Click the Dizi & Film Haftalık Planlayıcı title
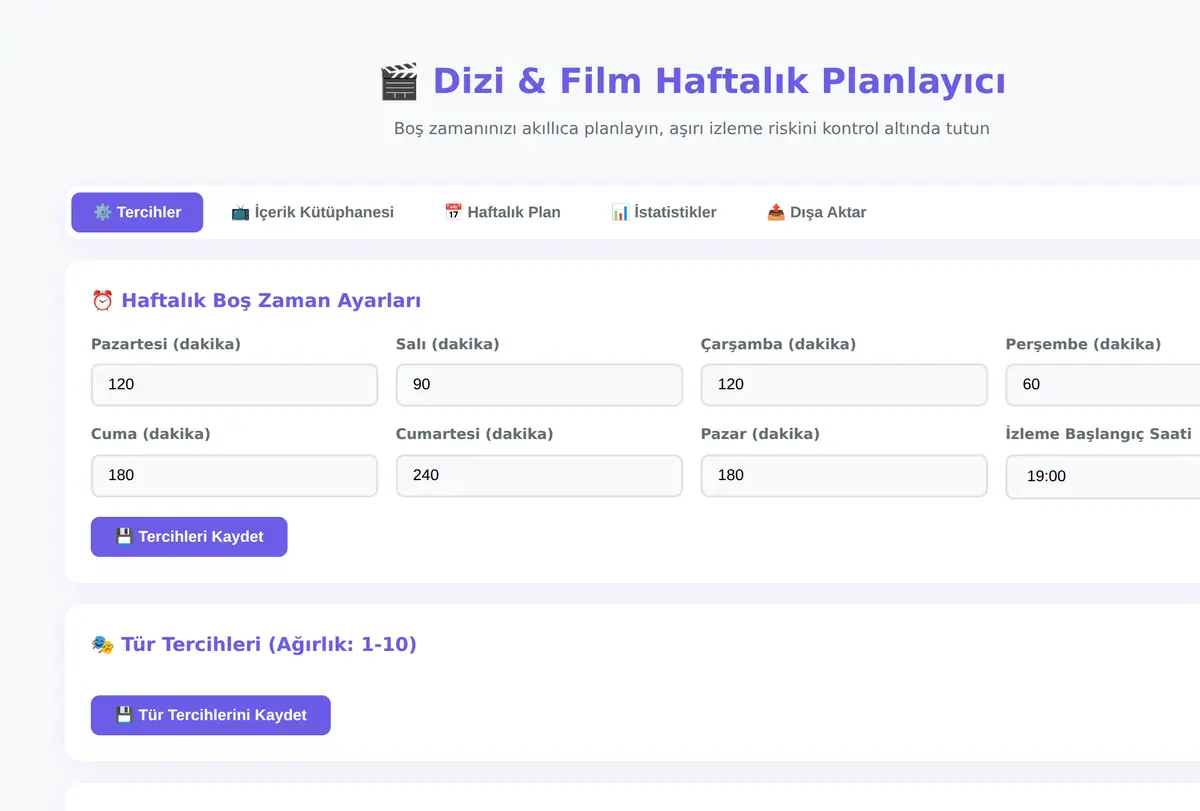Viewport: 1200px width, 811px height. (x=693, y=81)
